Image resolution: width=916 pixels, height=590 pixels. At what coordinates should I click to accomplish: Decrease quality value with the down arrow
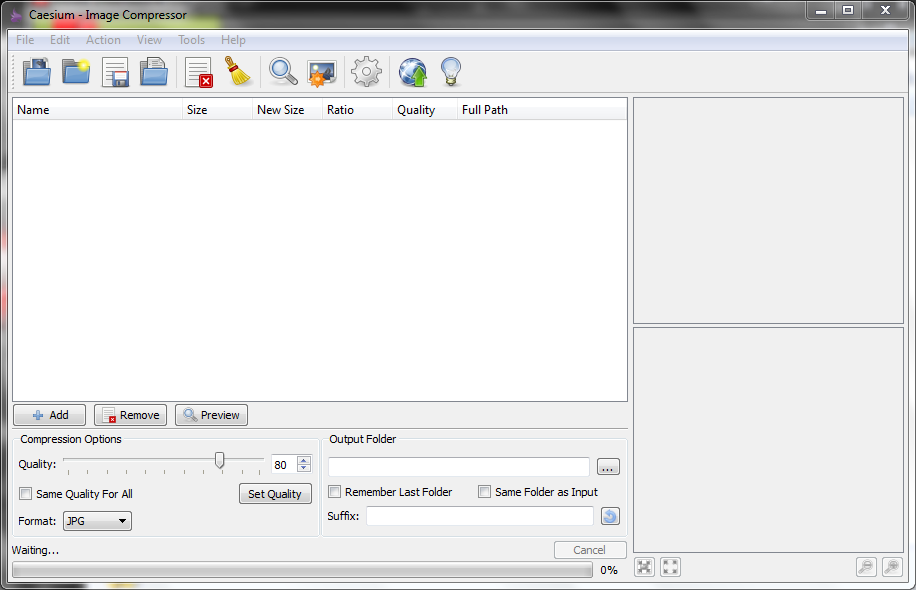(304, 468)
